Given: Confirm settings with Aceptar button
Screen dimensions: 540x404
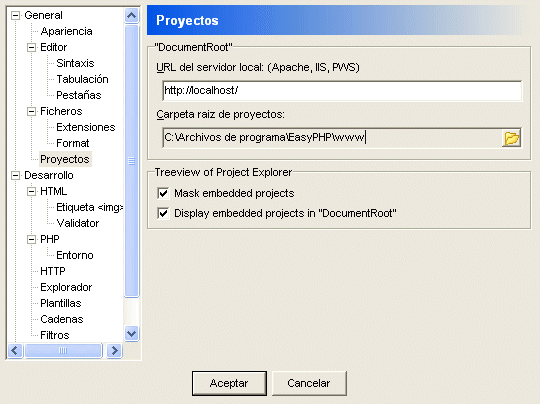Looking at the screenshot, I should (x=229, y=383).
